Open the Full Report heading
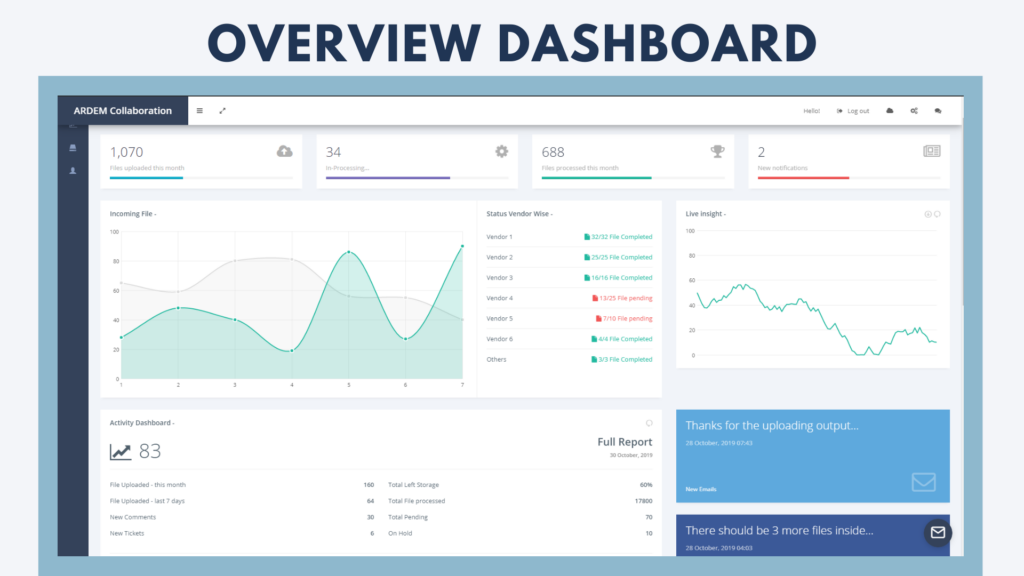1024x576 pixels. (x=624, y=442)
